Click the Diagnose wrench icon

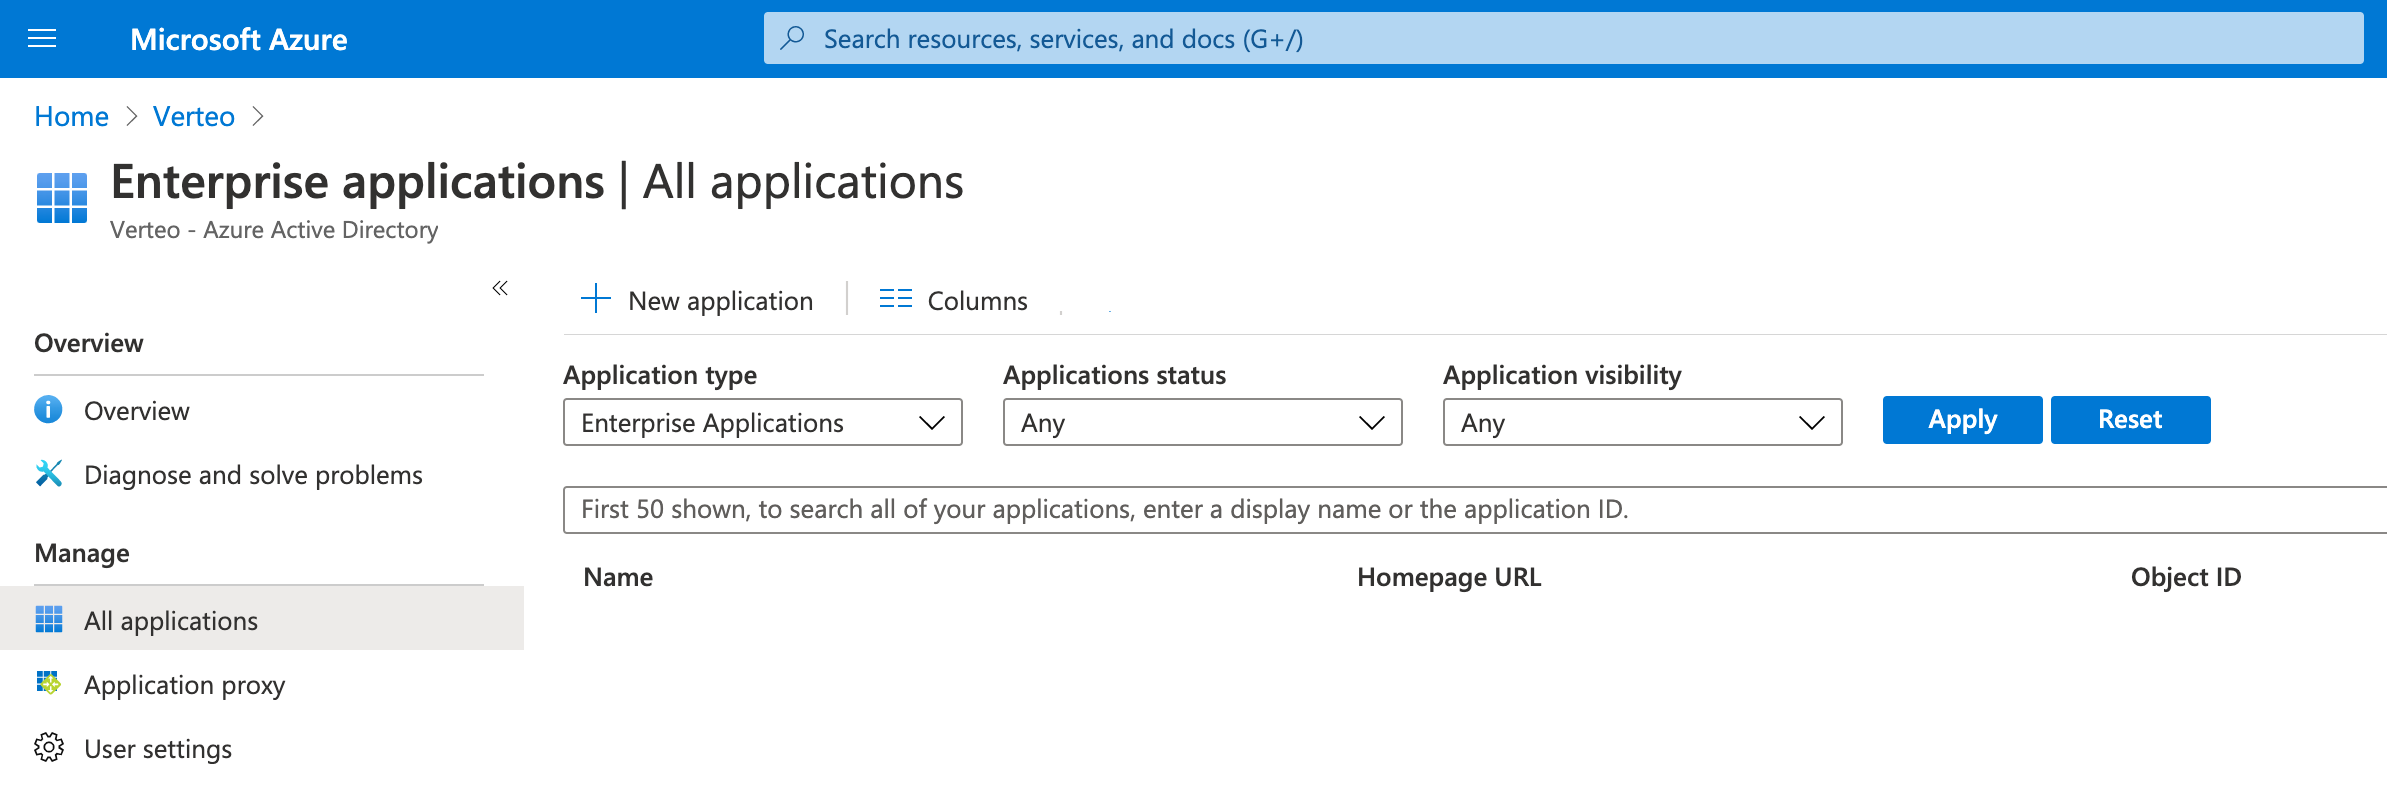click(48, 474)
